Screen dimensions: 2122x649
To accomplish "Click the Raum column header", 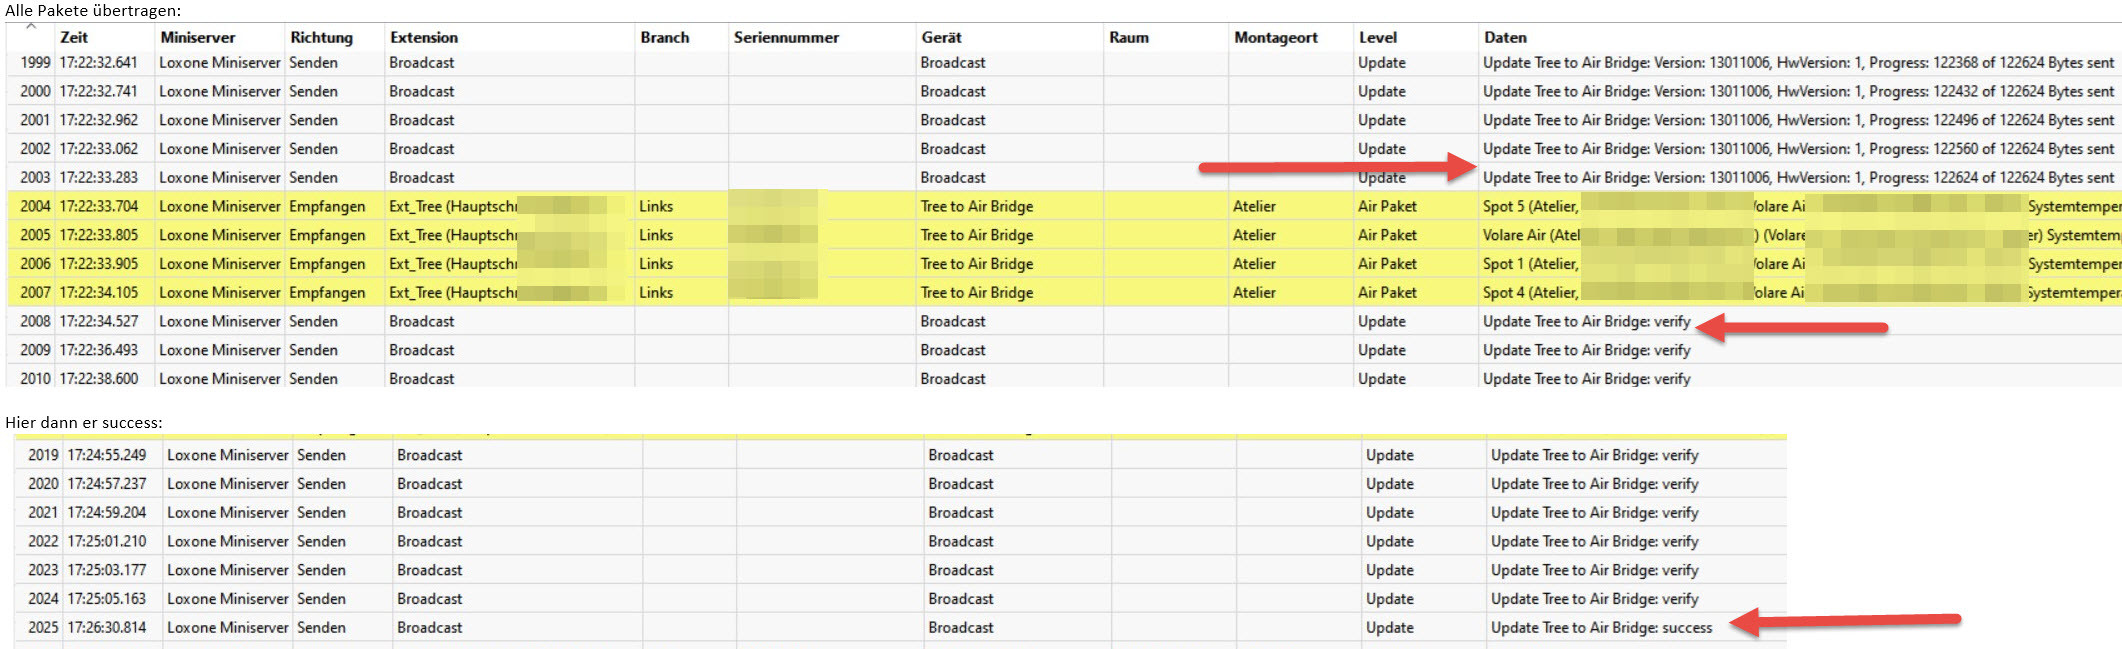I will click(1129, 37).
